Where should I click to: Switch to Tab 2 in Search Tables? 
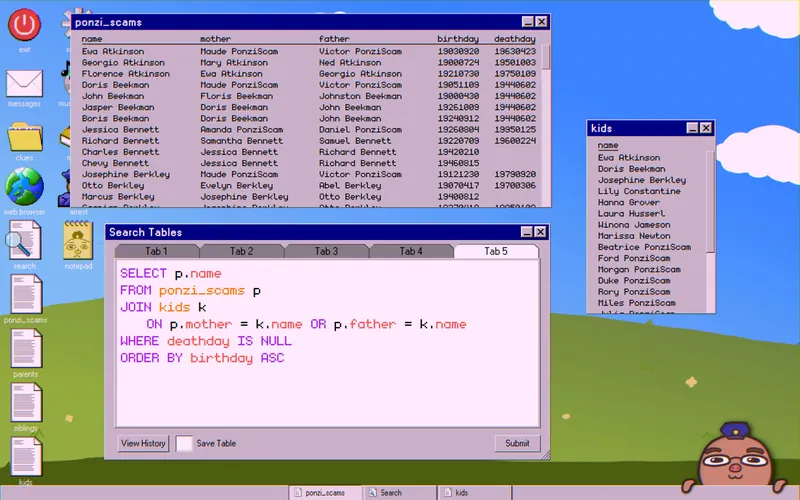tap(241, 251)
